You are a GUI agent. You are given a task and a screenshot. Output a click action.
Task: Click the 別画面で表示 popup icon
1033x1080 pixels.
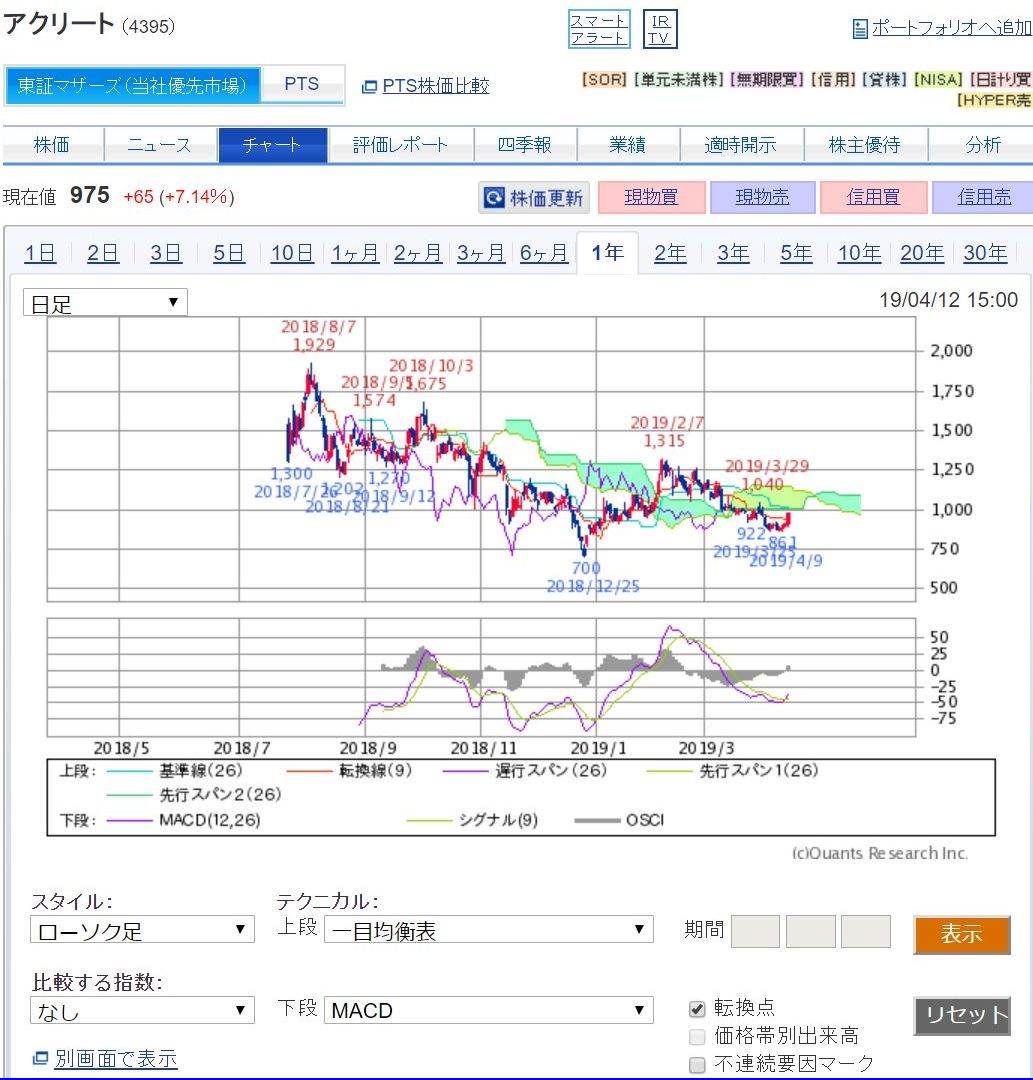coord(40,1058)
